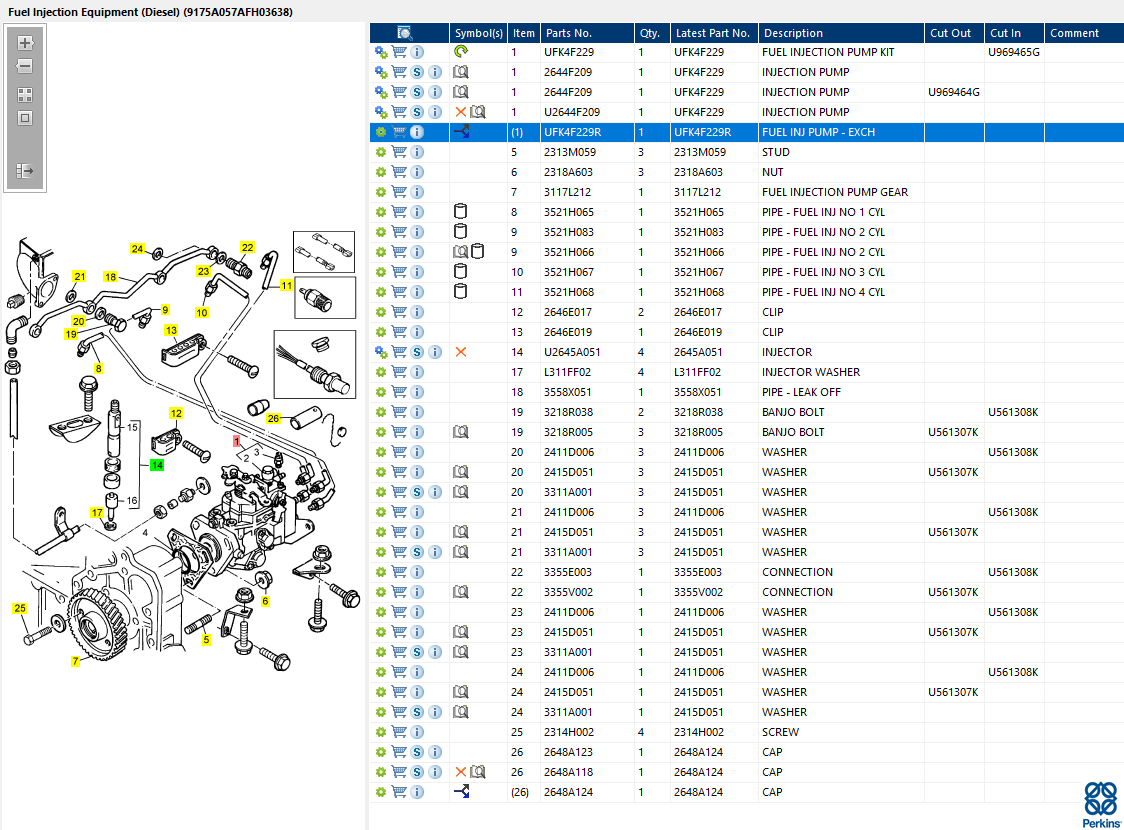Click S icon on U2644F209 INJECTION PUMP row
The height and width of the screenshot is (830, 1124).
tap(417, 113)
